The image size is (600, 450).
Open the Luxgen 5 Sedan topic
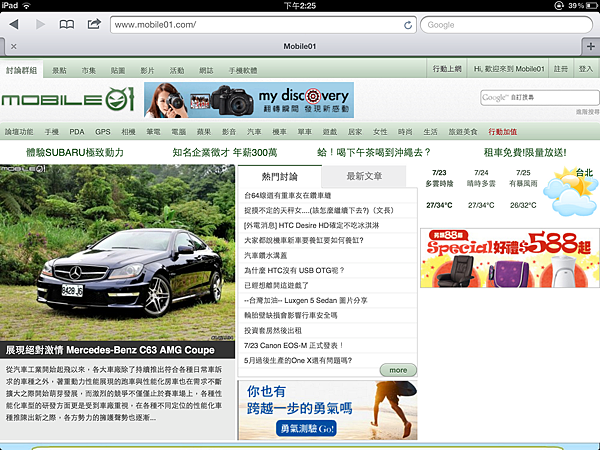[x=306, y=300]
